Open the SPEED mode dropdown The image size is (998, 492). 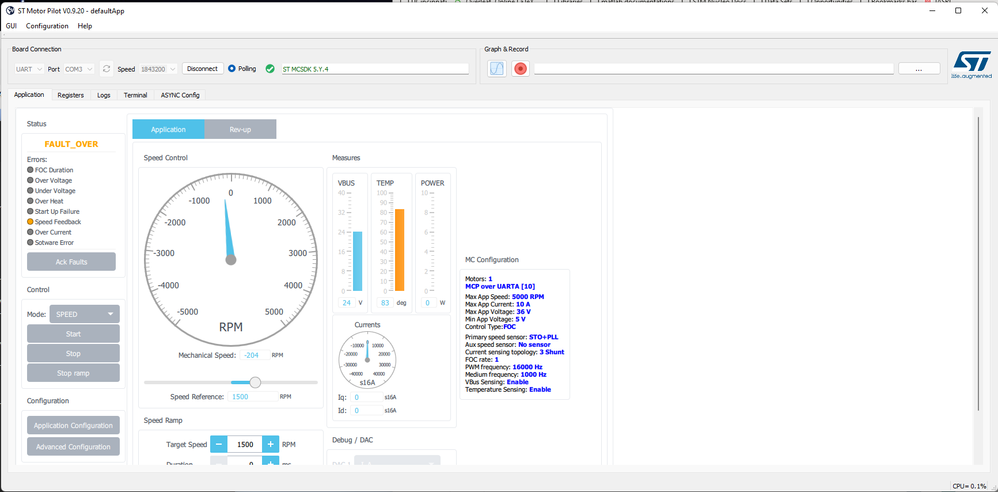coord(84,314)
